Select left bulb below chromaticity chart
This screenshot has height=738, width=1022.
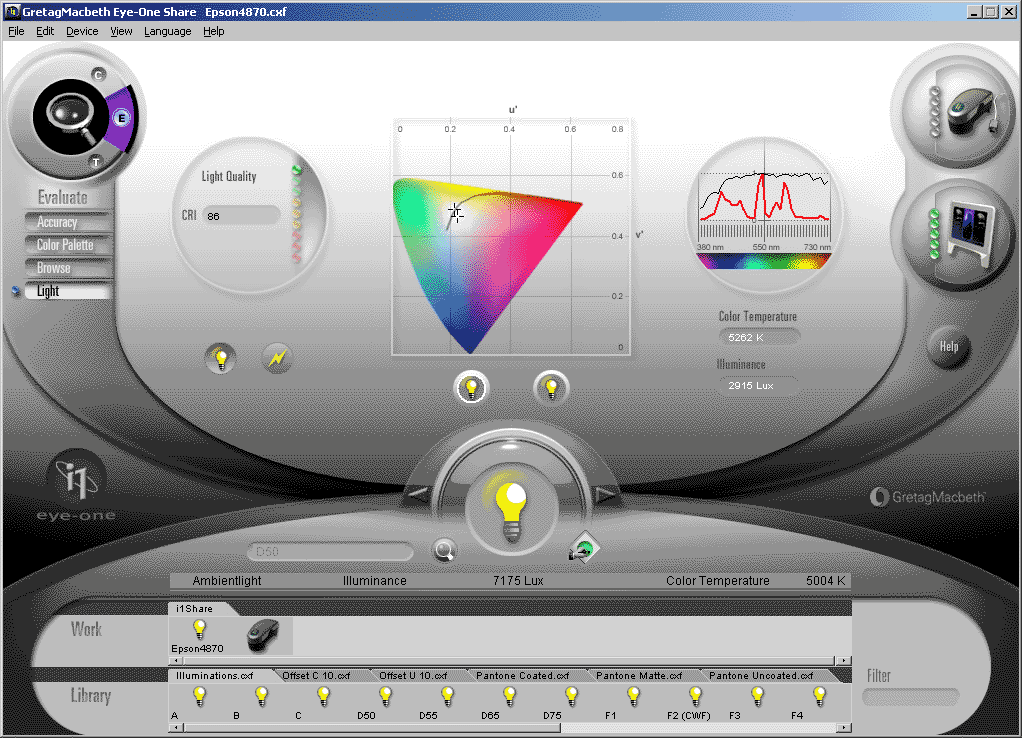point(471,388)
